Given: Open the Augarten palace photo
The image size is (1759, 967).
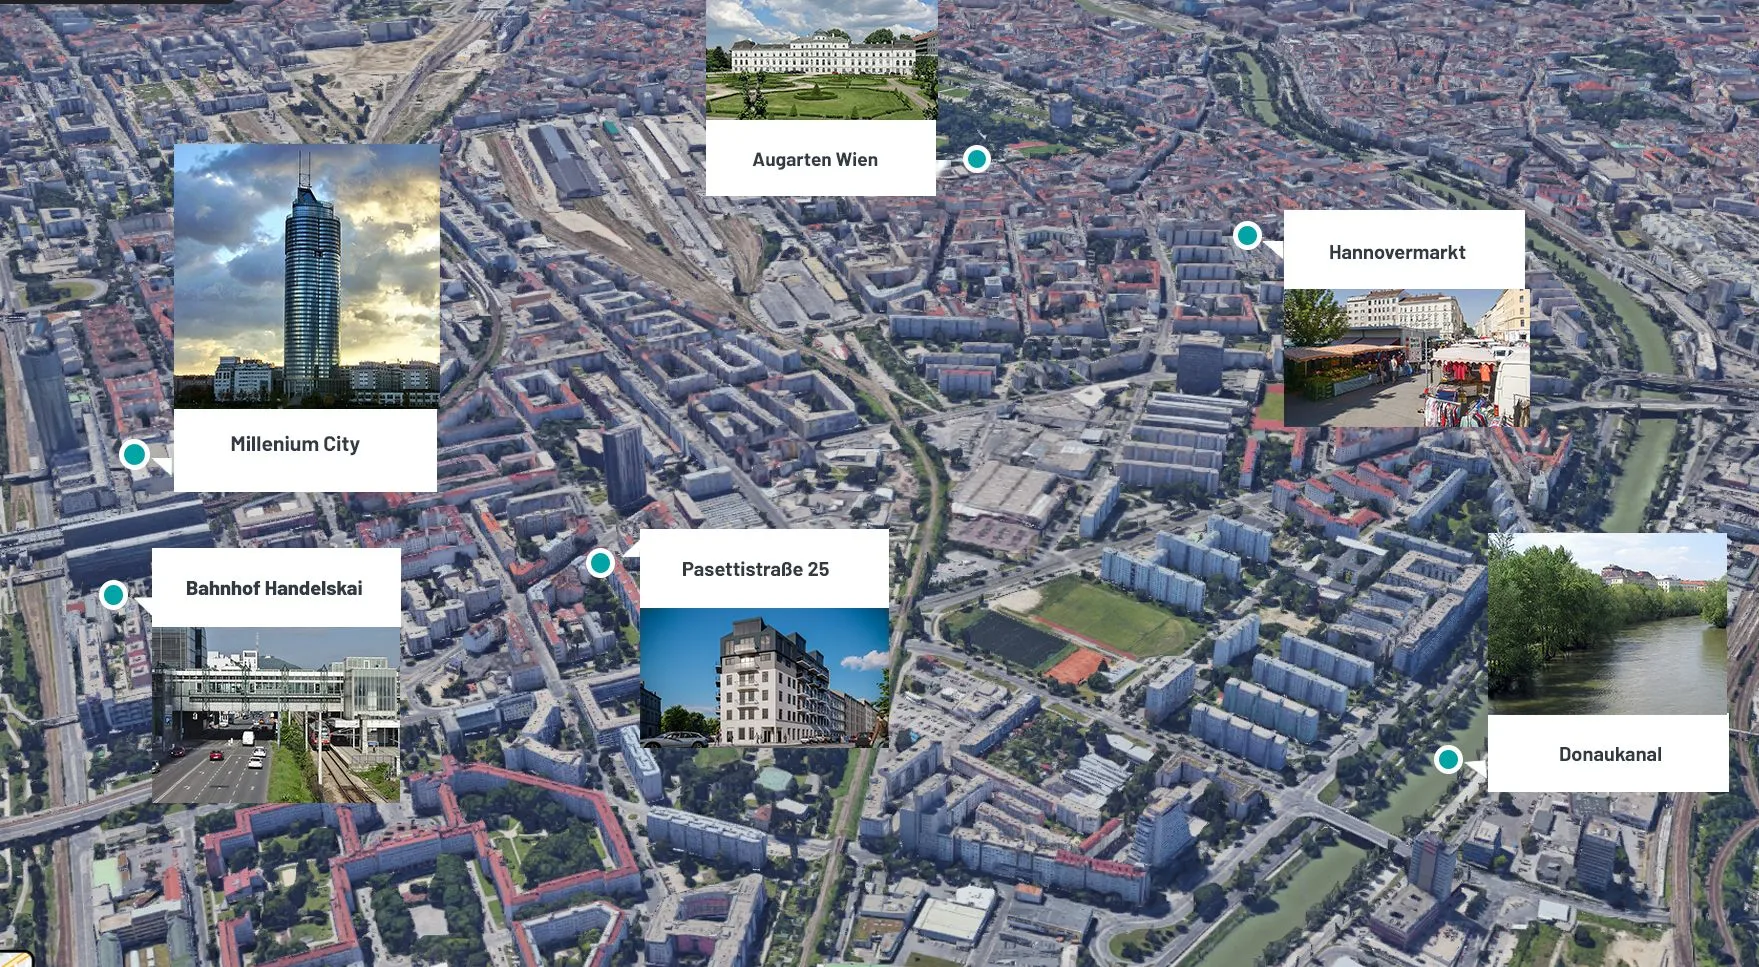Looking at the screenshot, I should tap(821, 60).
